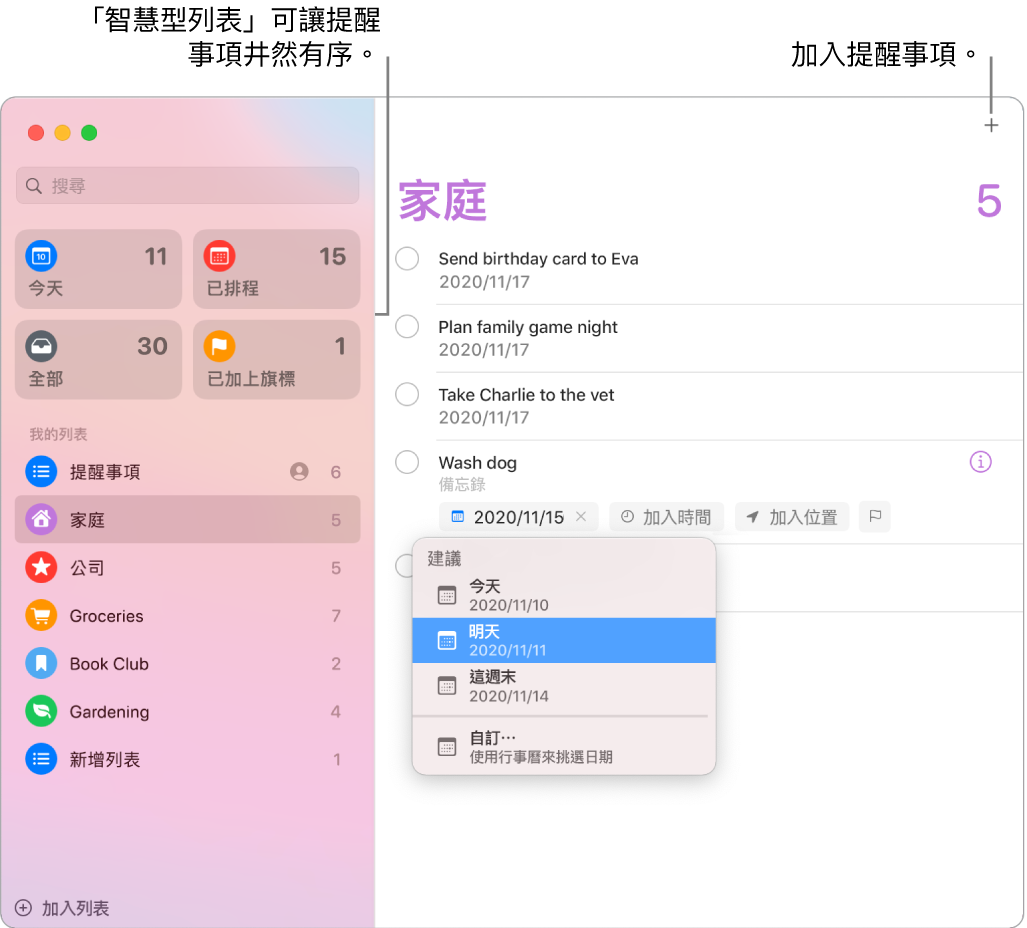
Task: Click the 加入時間 button
Action: pyautogui.click(x=667, y=517)
